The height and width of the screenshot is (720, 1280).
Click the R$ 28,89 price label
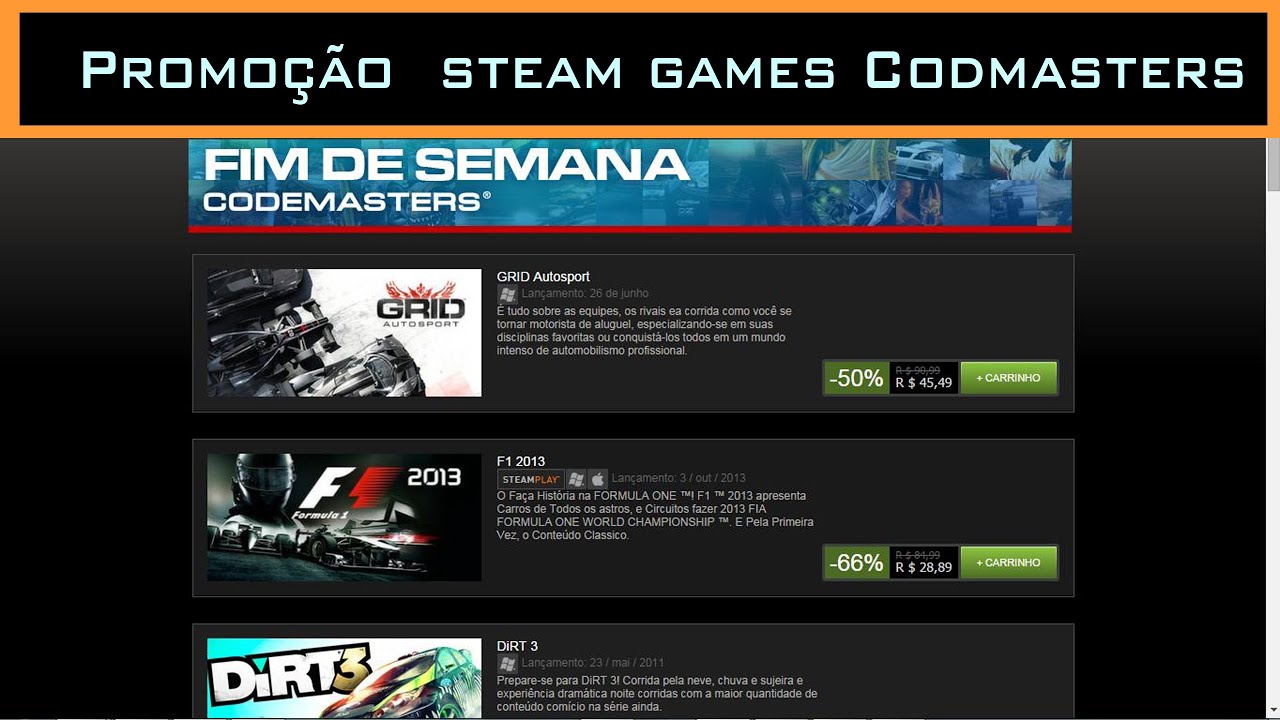(x=923, y=567)
